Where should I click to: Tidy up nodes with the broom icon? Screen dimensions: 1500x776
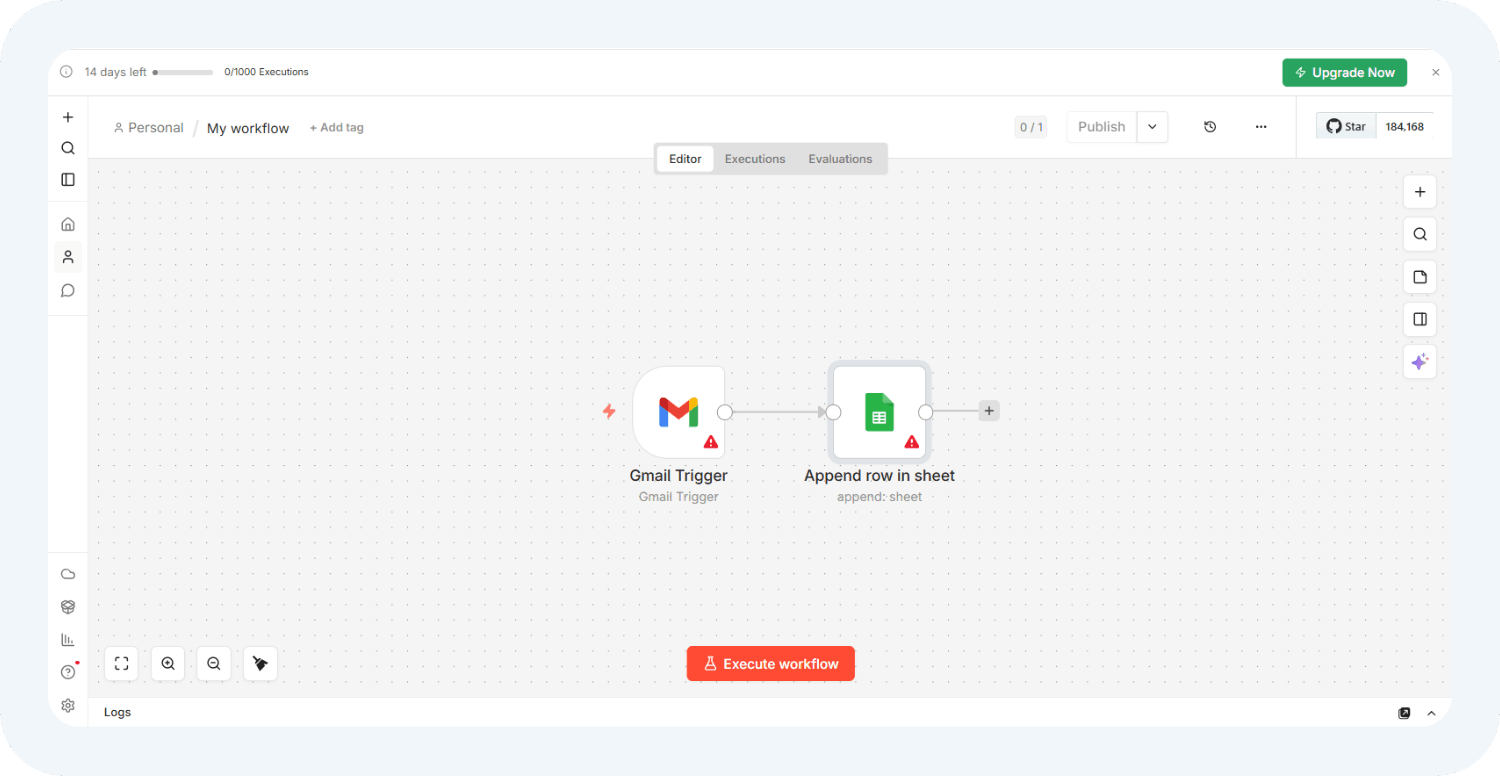click(260, 663)
